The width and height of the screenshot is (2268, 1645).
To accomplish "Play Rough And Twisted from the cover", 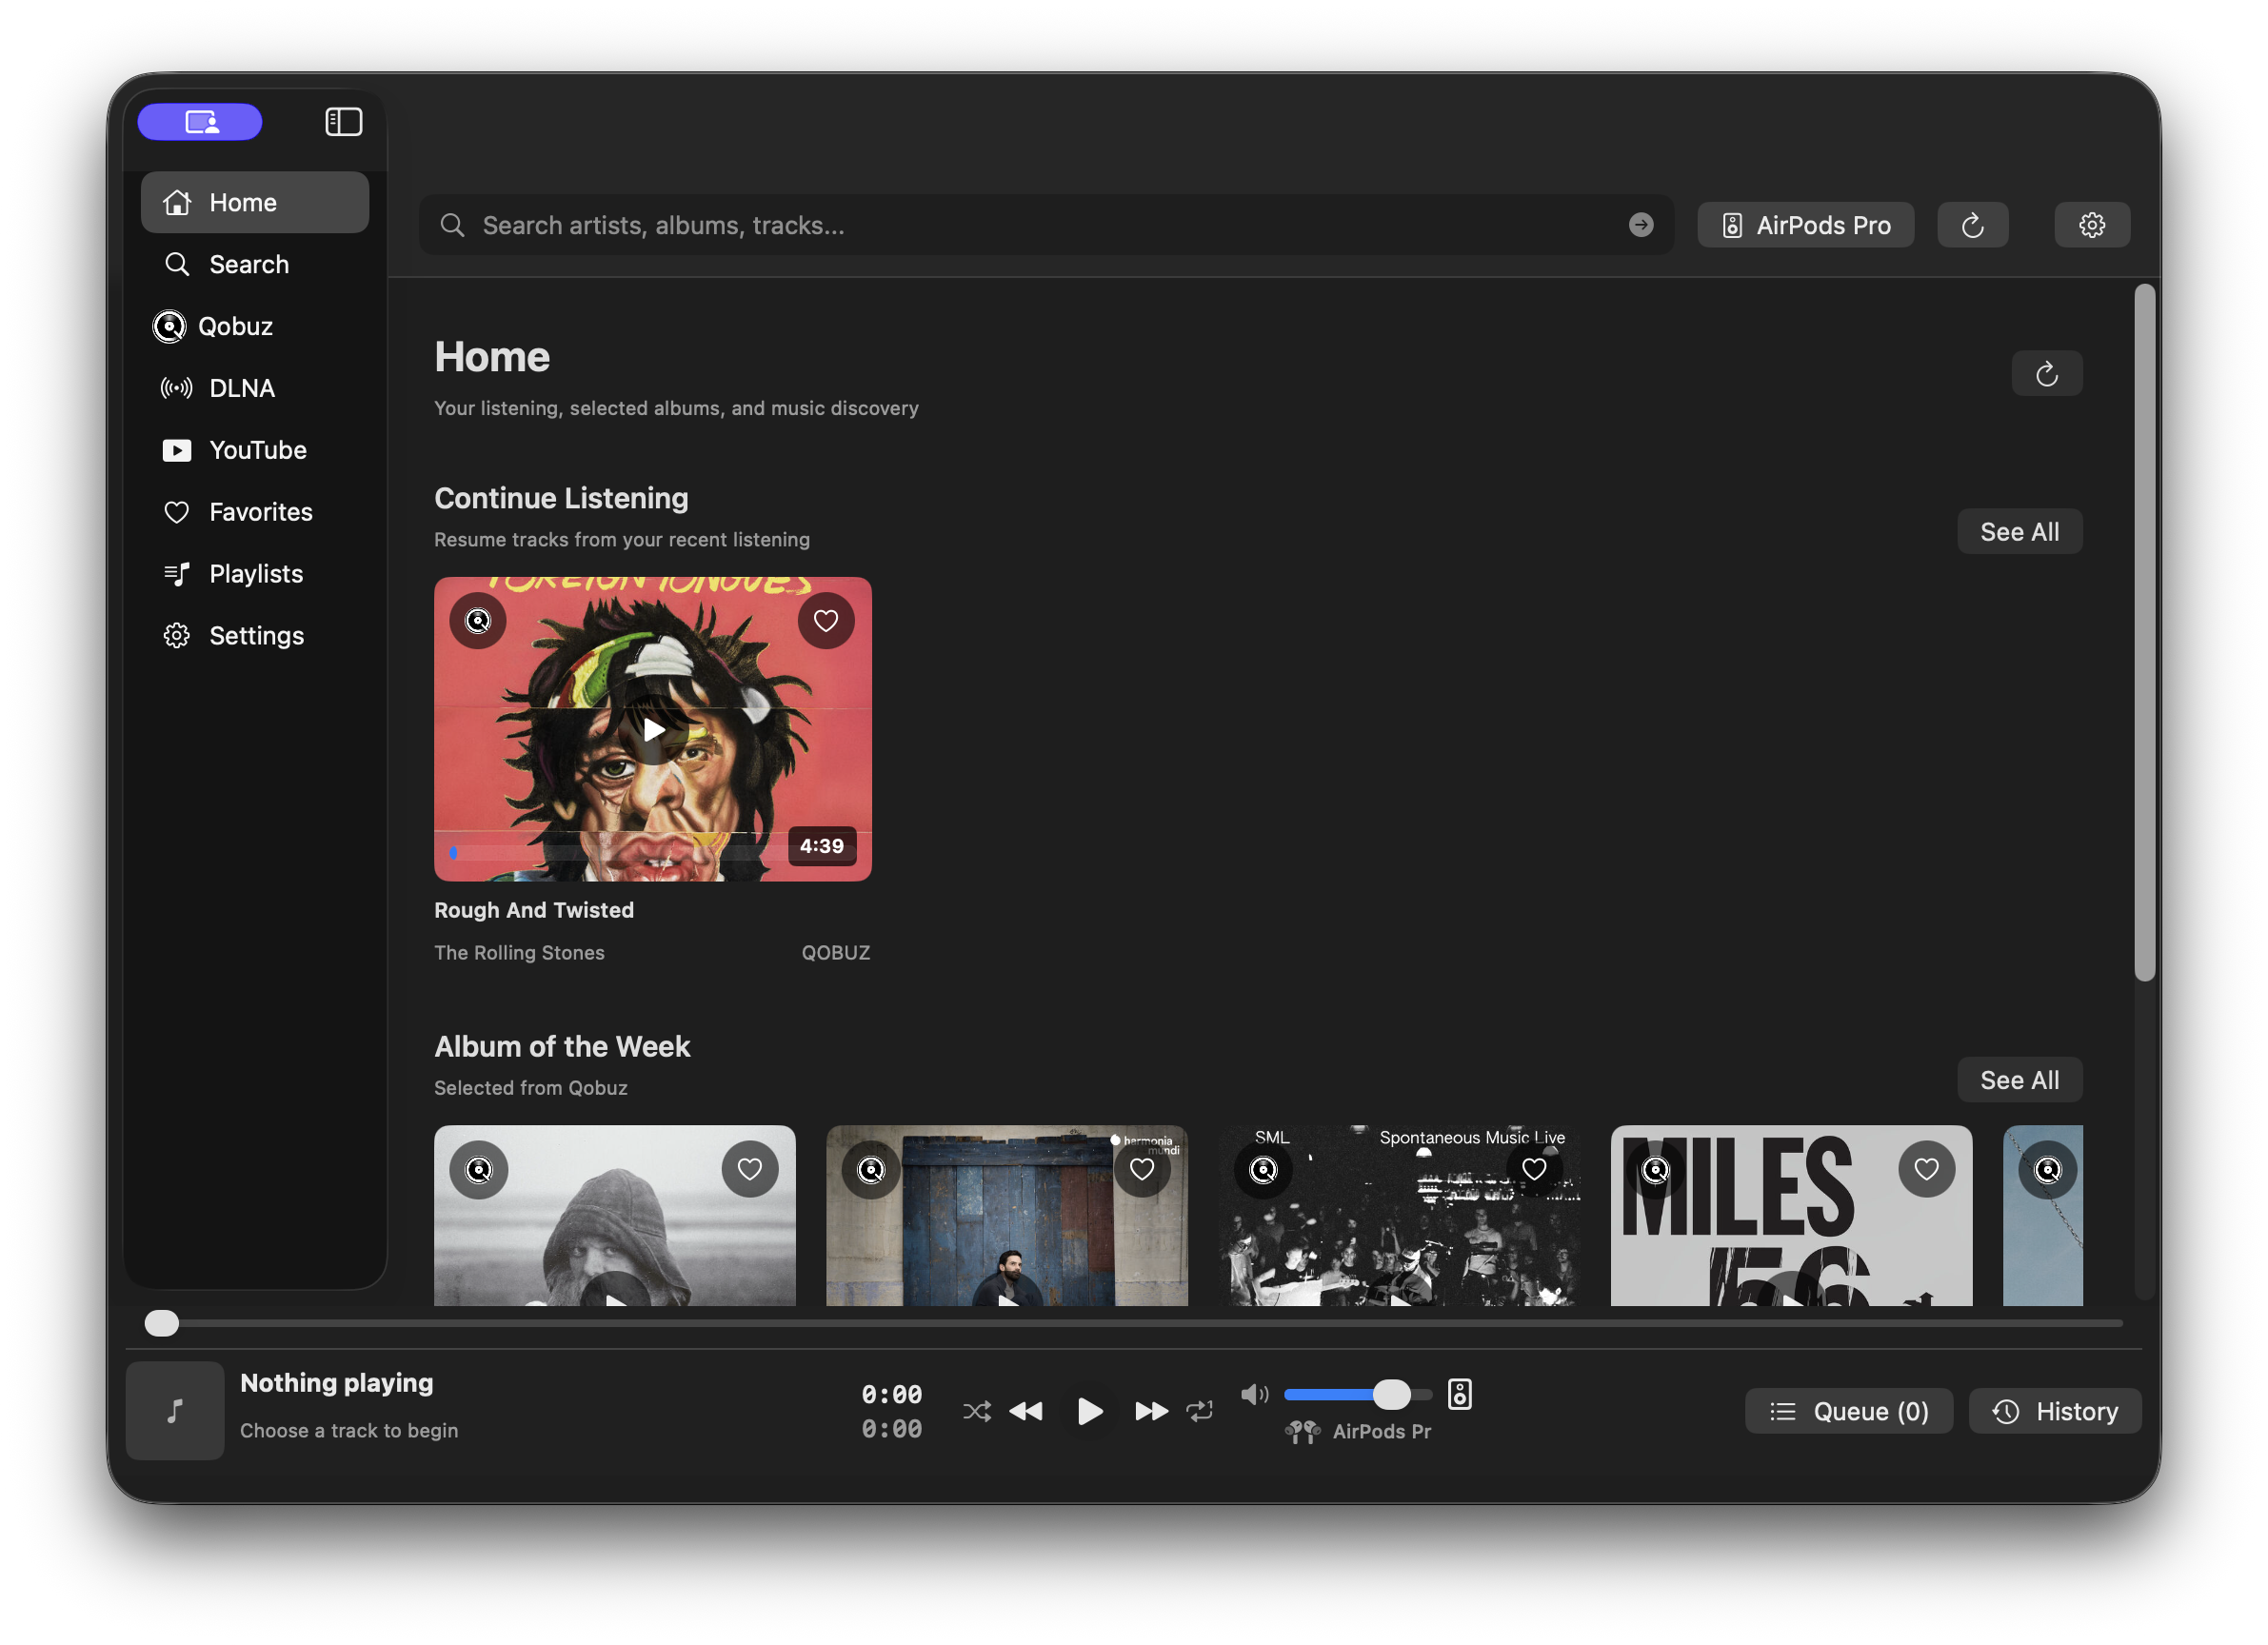I will click(x=653, y=730).
